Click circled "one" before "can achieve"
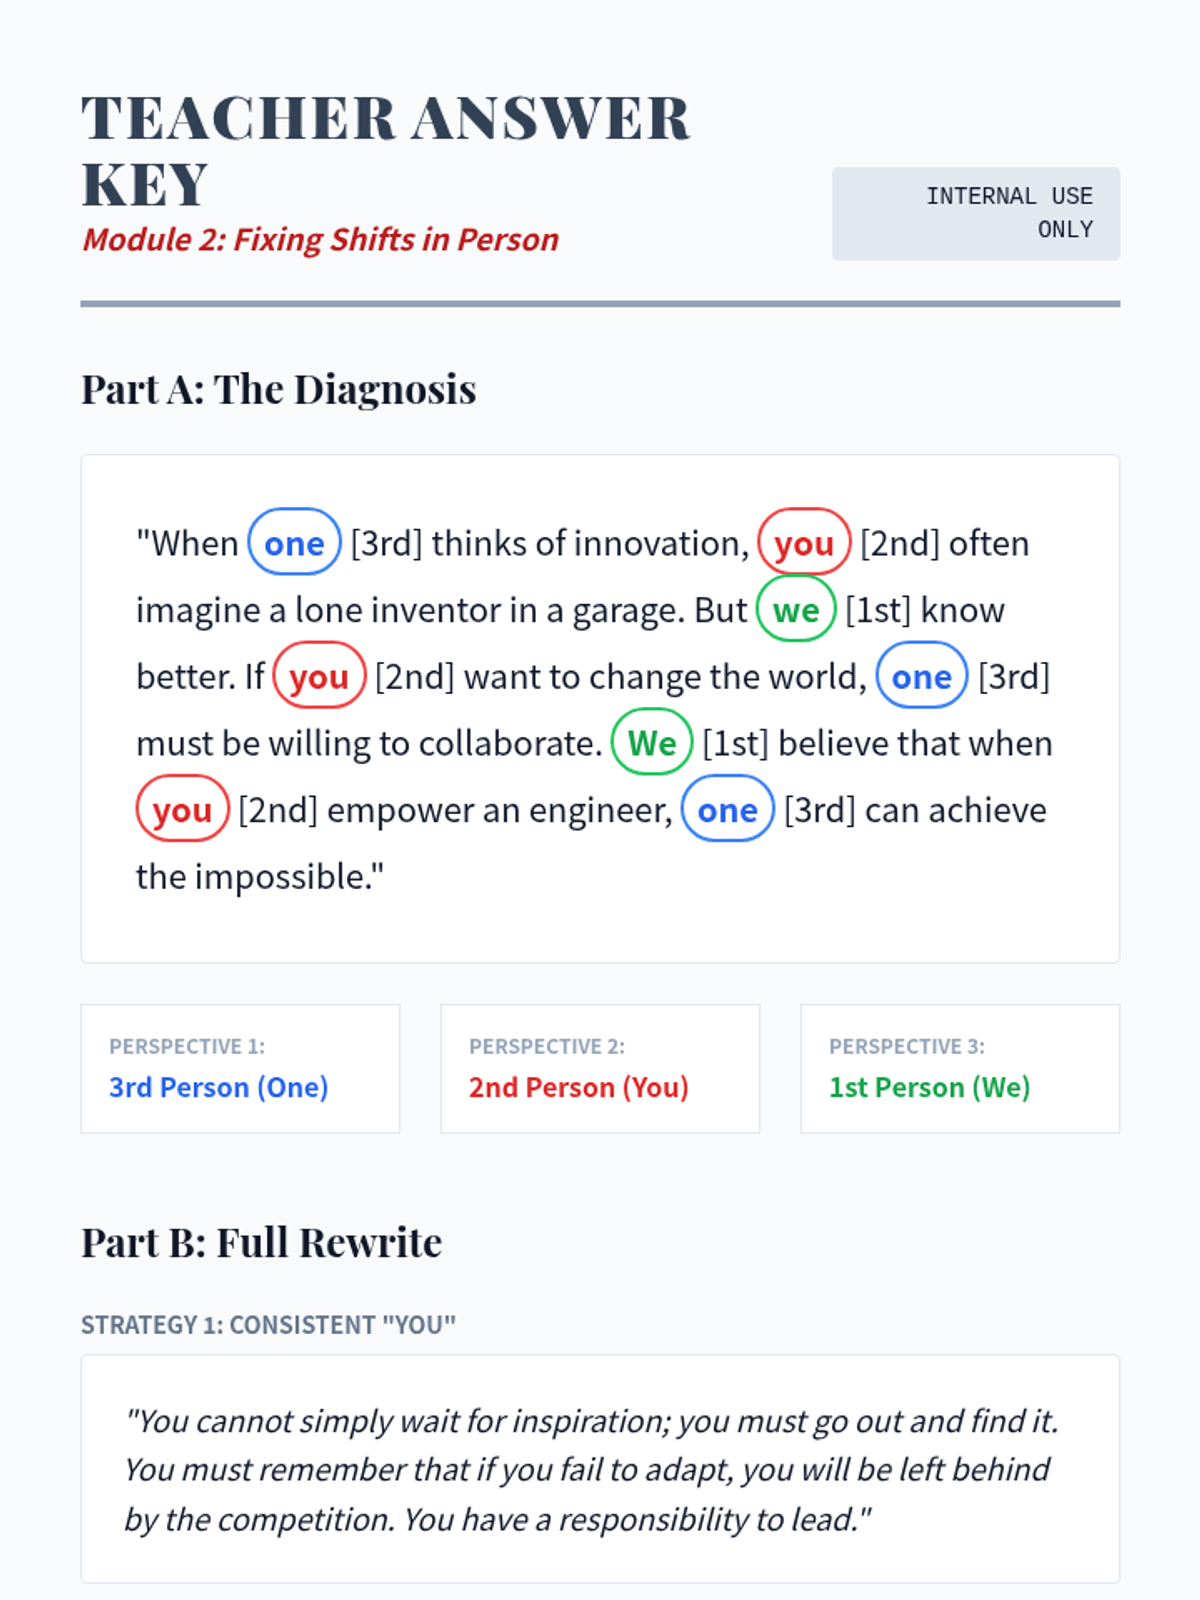 click(x=727, y=810)
